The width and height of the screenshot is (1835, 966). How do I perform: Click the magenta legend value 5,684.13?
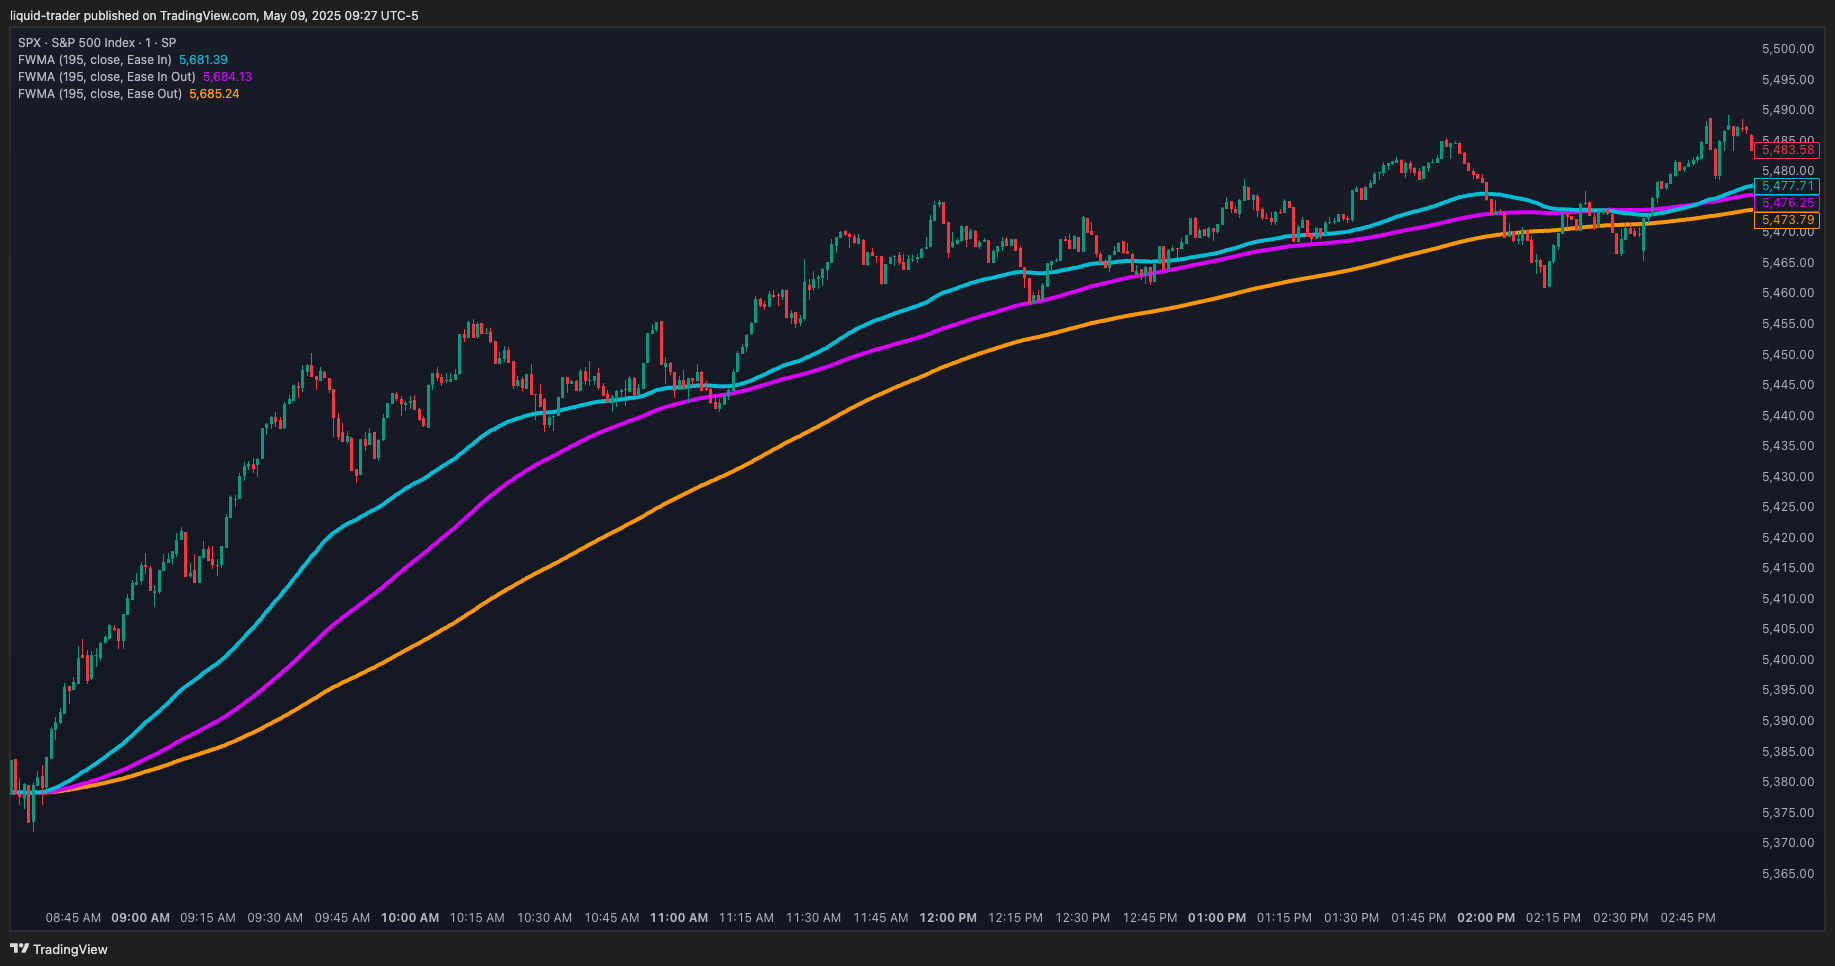(x=227, y=77)
